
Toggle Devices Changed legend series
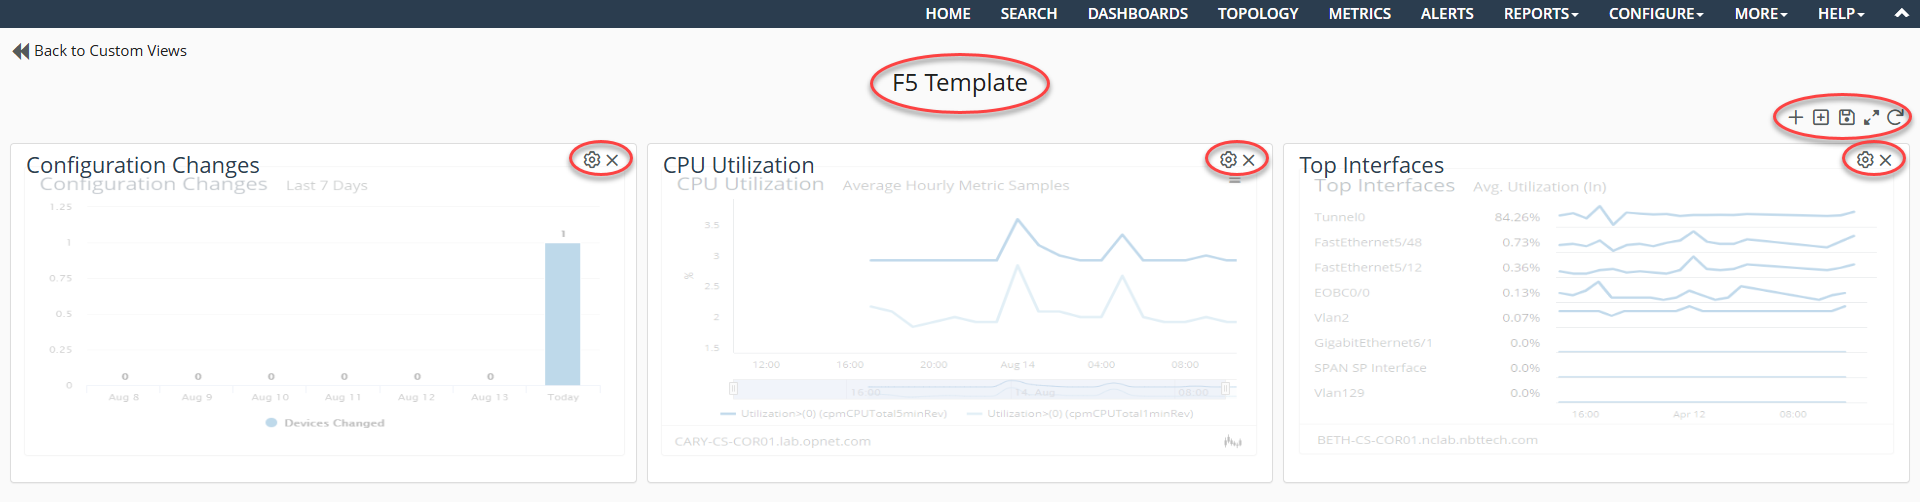coord(325,423)
